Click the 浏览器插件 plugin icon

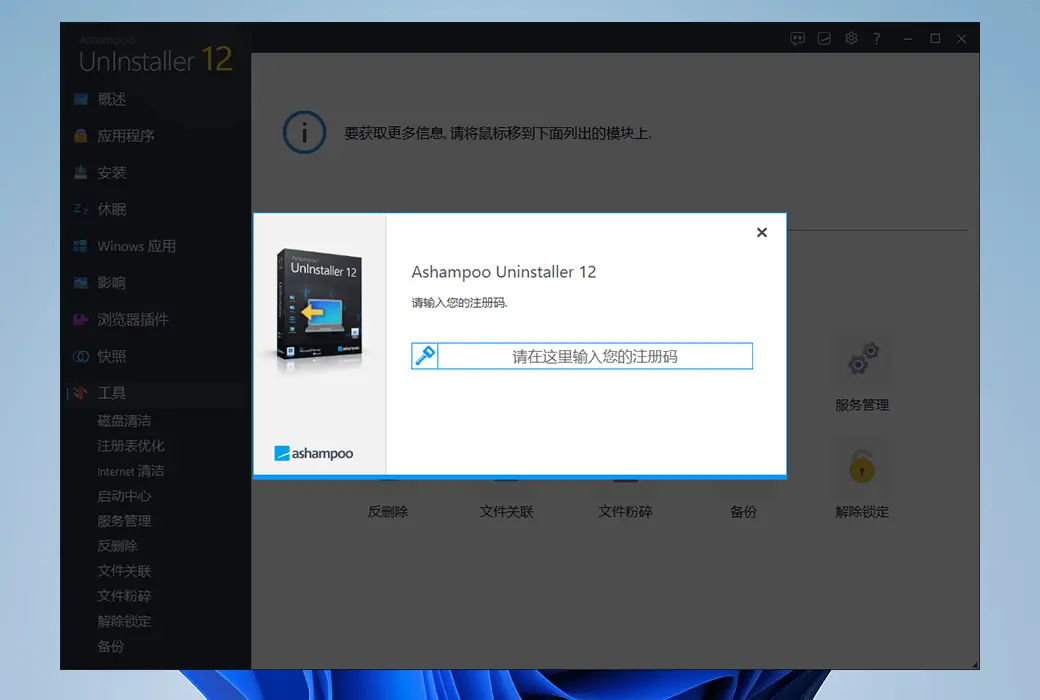coord(80,320)
